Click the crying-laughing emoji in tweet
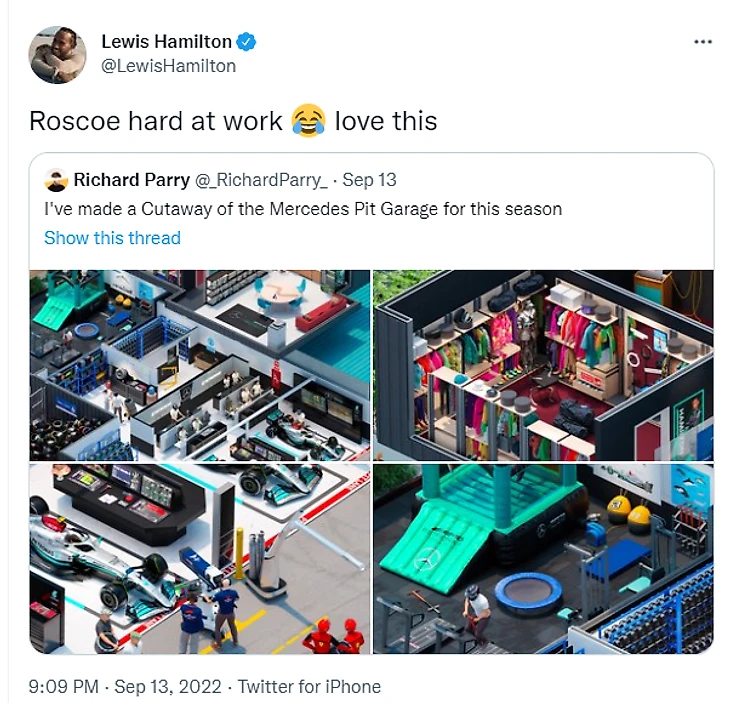This screenshot has height=703, width=730. click(x=308, y=121)
